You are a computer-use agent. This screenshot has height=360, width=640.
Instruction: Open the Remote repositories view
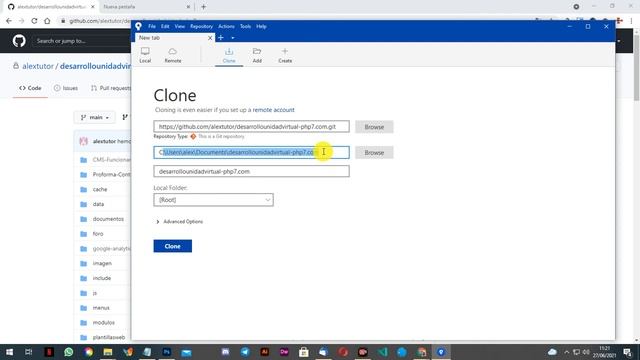(x=173, y=55)
